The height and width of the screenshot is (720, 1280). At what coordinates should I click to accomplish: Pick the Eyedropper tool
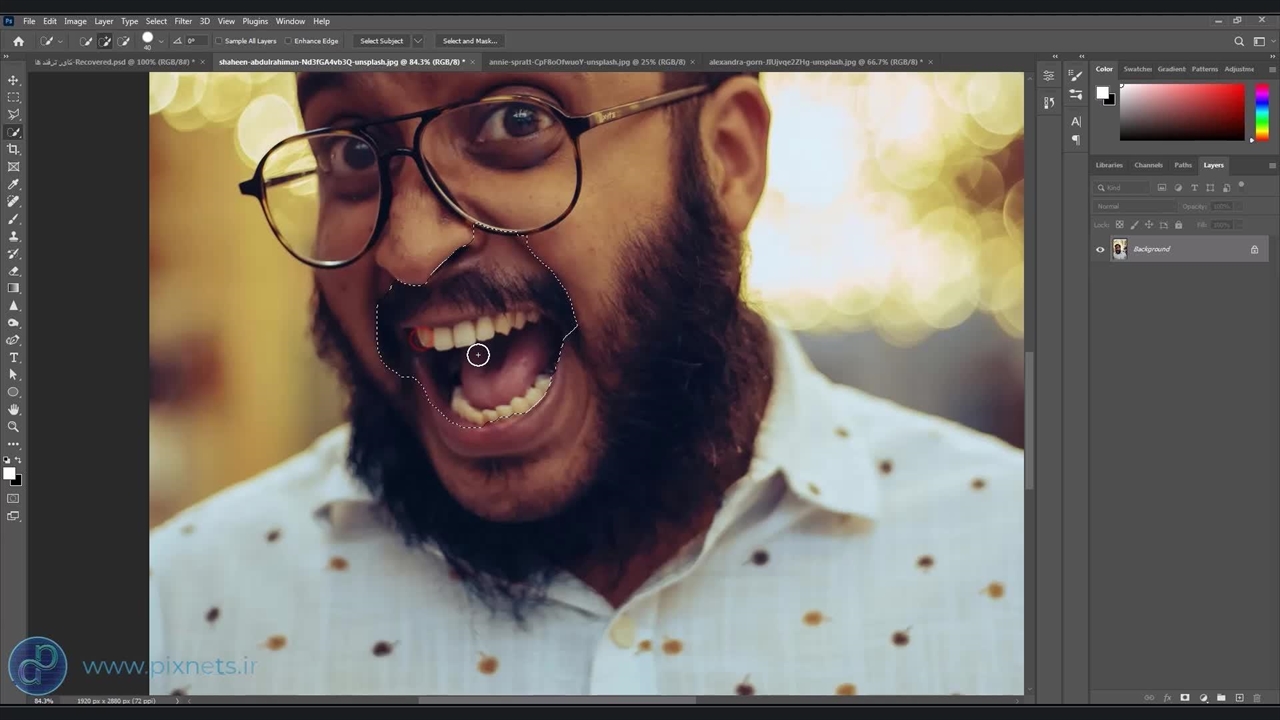tap(14, 184)
